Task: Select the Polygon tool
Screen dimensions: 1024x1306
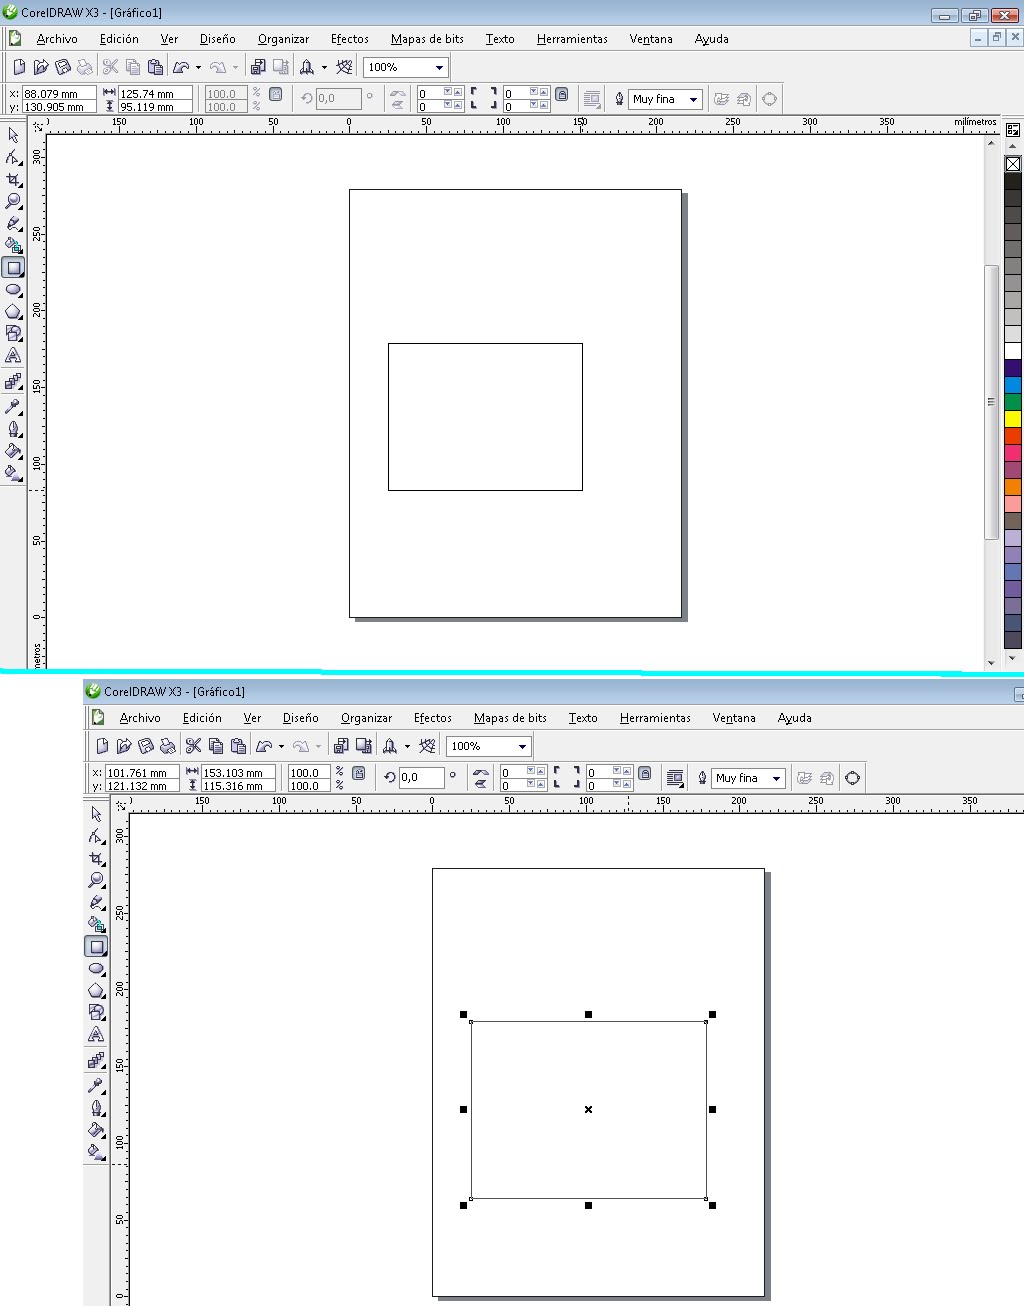Action: [x=13, y=312]
